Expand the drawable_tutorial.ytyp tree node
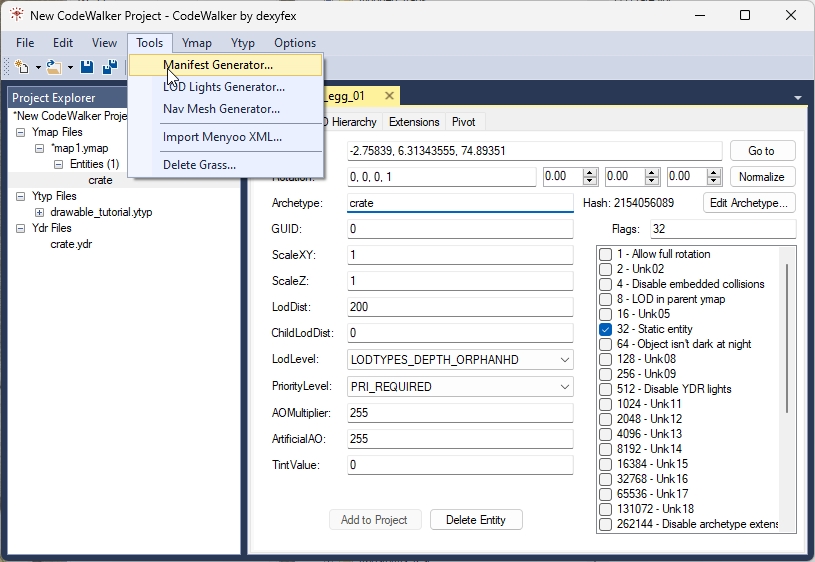The image size is (815, 562). click(39, 212)
